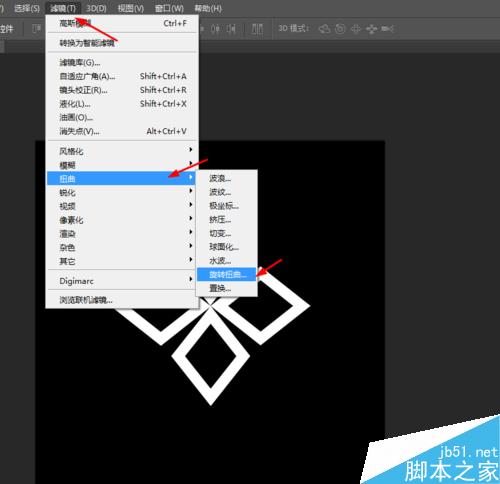Choose 波浪... wave distortion

click(227, 178)
